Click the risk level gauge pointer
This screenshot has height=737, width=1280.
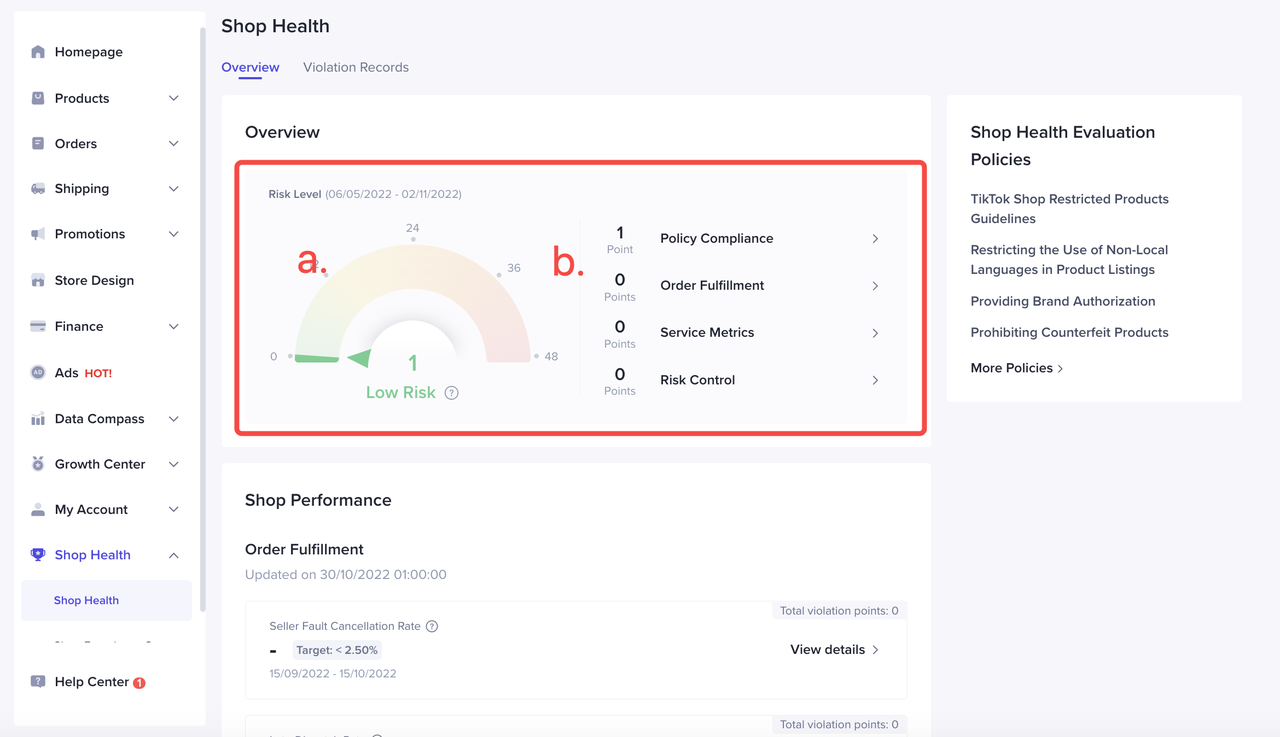(x=358, y=358)
